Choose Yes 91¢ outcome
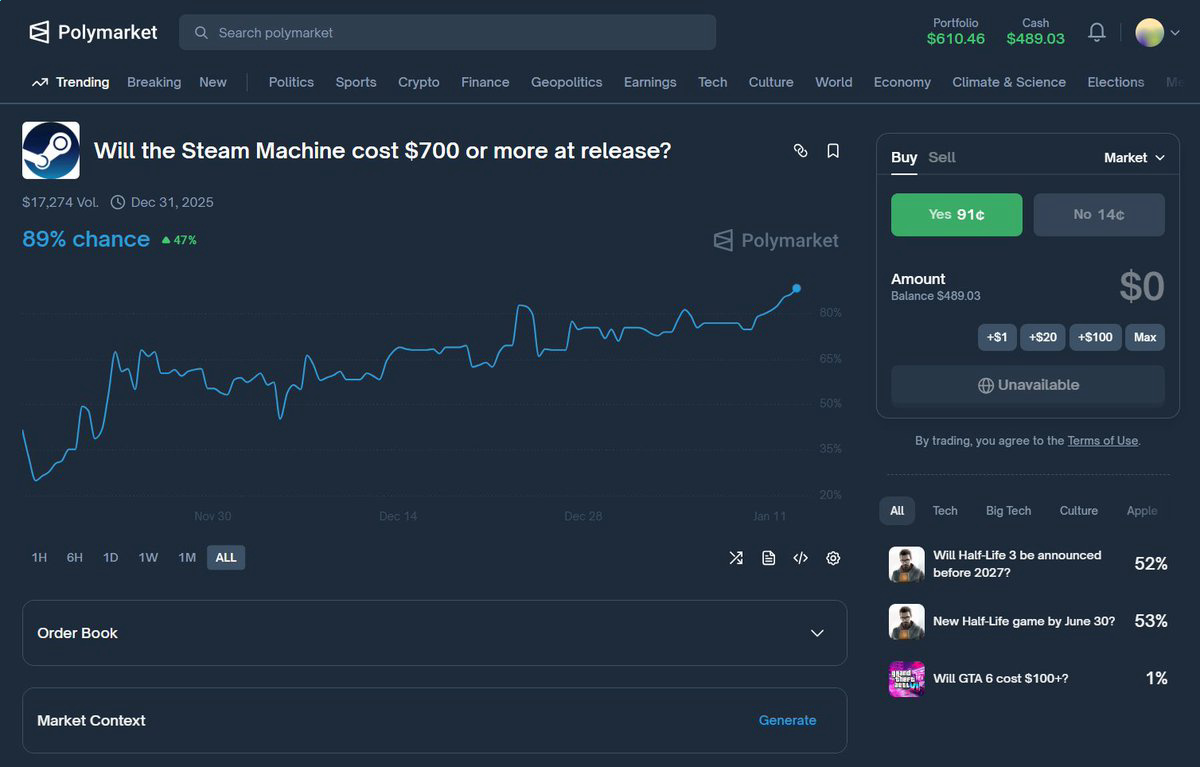Viewport: 1200px width, 767px height. pos(957,215)
